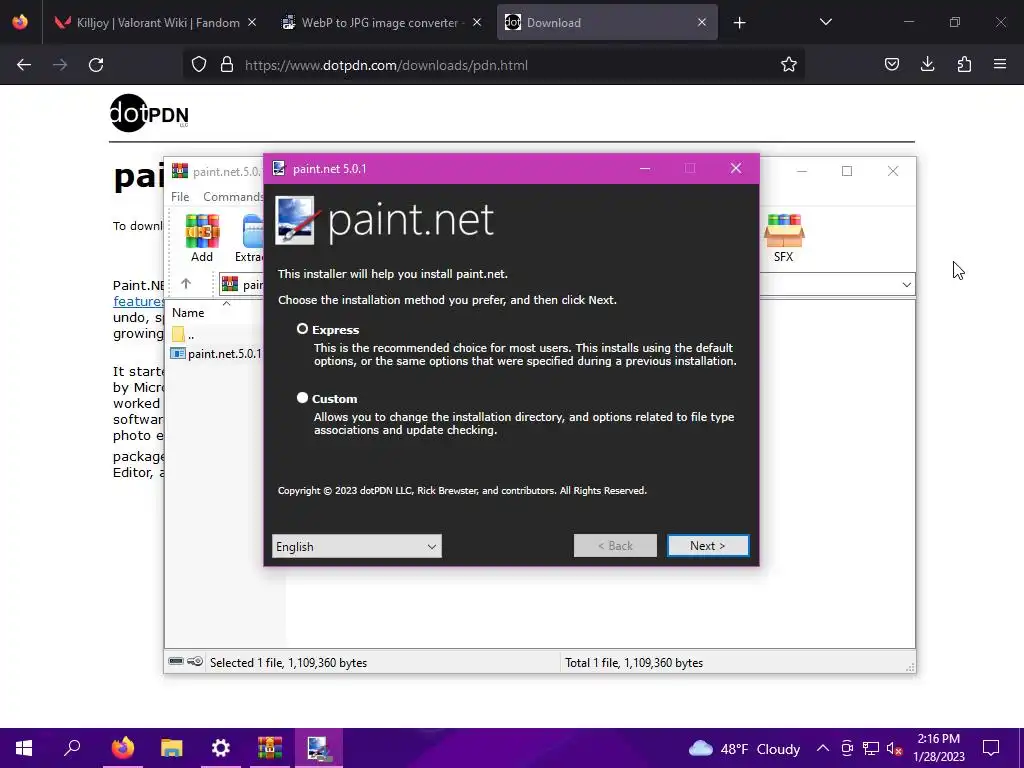Click the tracking protection shield icon
The height and width of the screenshot is (768, 1024).
tap(199, 65)
